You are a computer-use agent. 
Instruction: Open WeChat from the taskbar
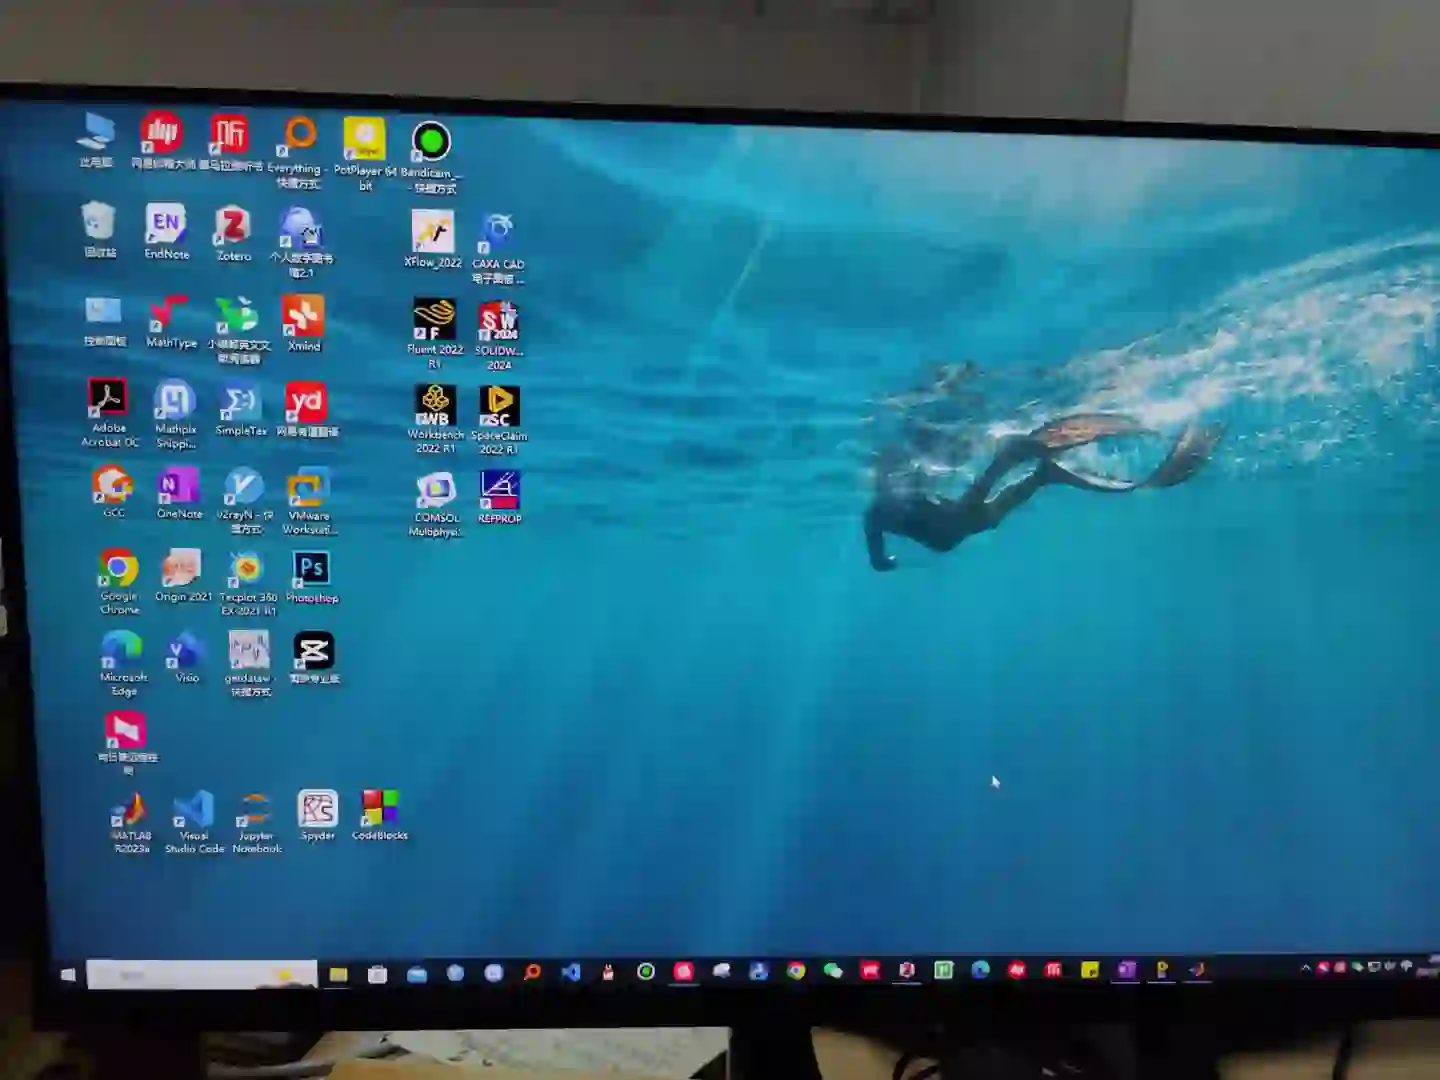point(832,971)
